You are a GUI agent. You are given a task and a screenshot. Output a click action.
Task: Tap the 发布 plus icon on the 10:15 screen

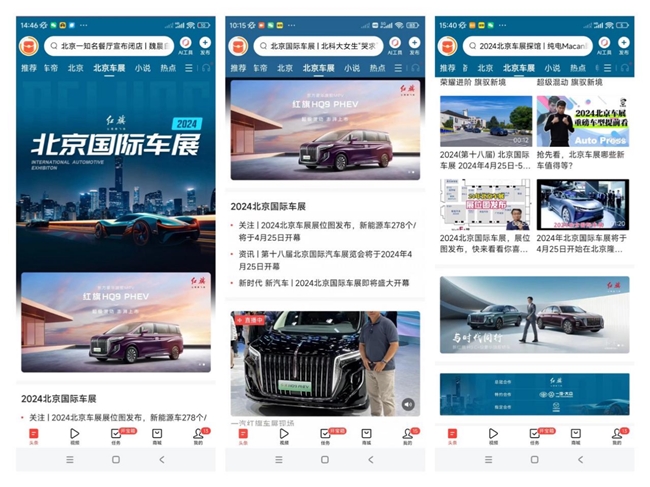(x=414, y=46)
